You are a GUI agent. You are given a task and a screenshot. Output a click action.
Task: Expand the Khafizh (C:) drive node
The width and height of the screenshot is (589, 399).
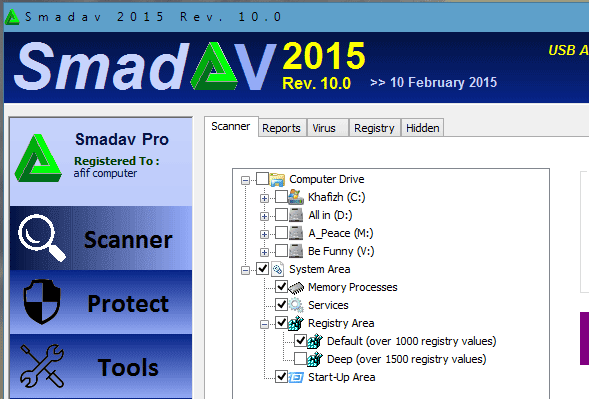tap(264, 198)
